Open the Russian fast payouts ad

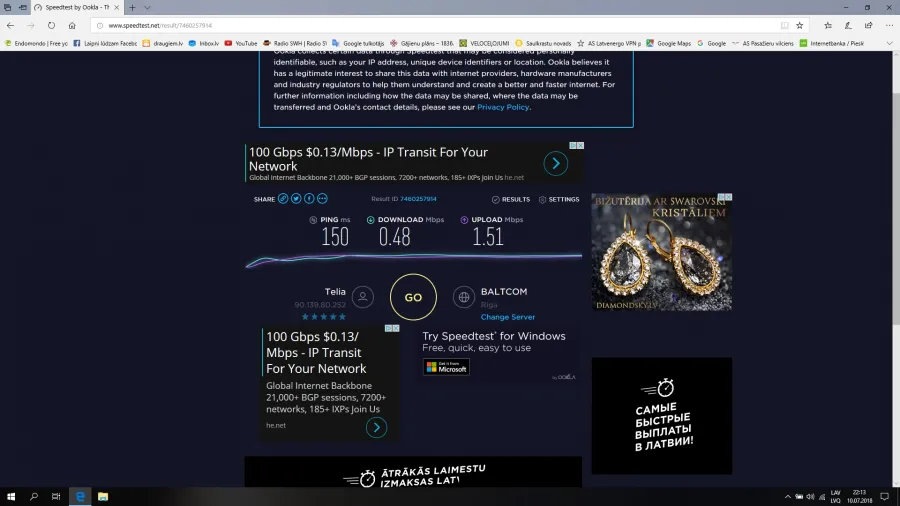click(x=662, y=416)
